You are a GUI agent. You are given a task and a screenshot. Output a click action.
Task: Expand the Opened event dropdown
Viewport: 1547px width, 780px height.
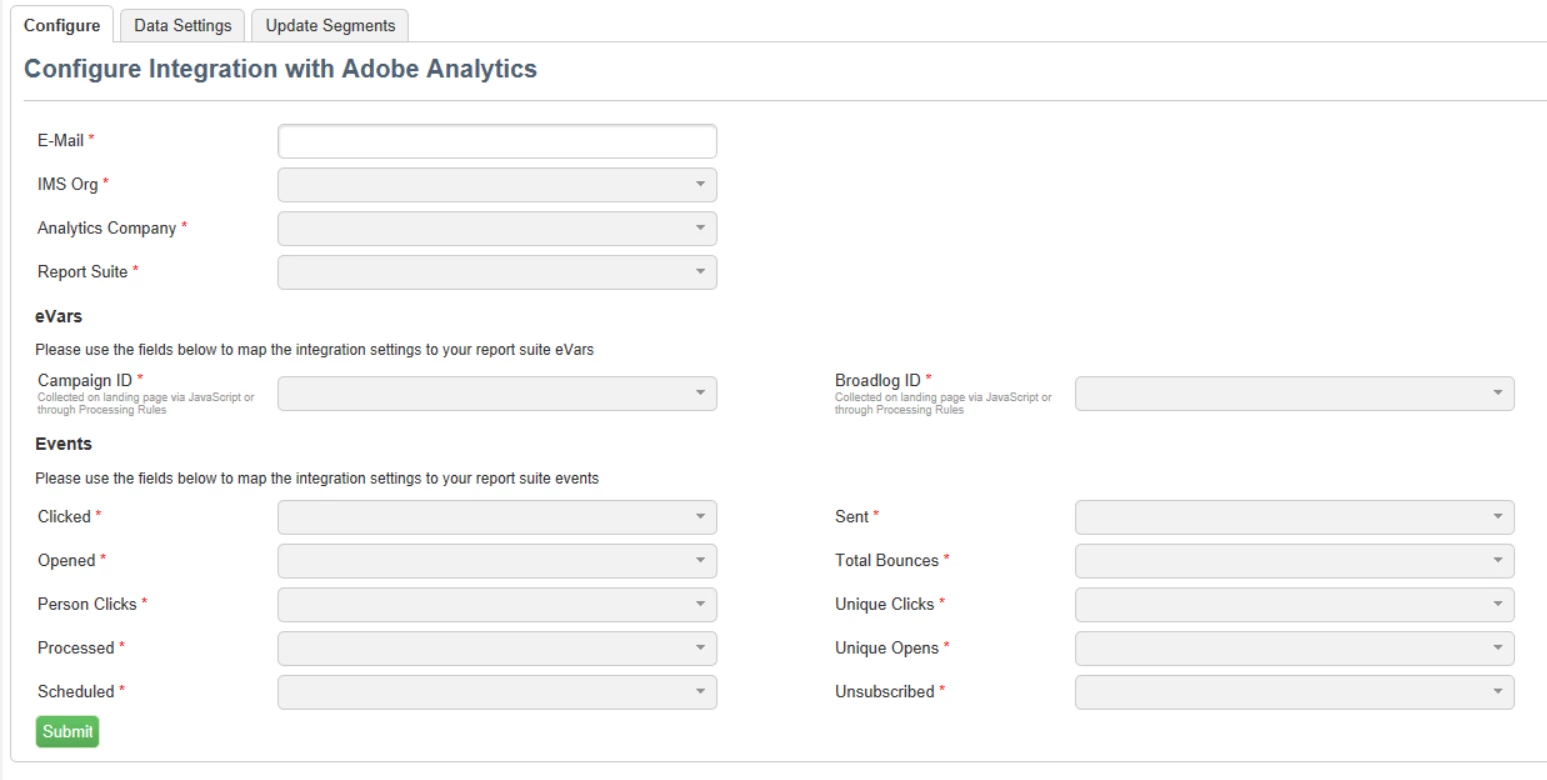pos(497,560)
